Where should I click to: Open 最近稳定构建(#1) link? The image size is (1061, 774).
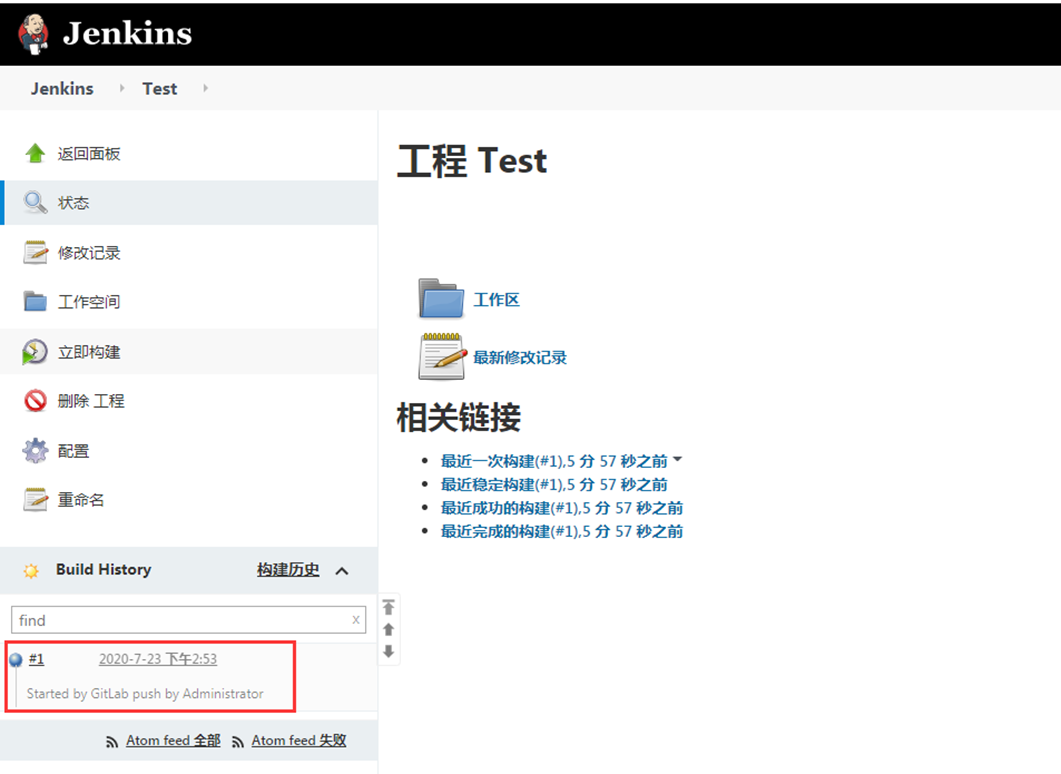coord(554,484)
